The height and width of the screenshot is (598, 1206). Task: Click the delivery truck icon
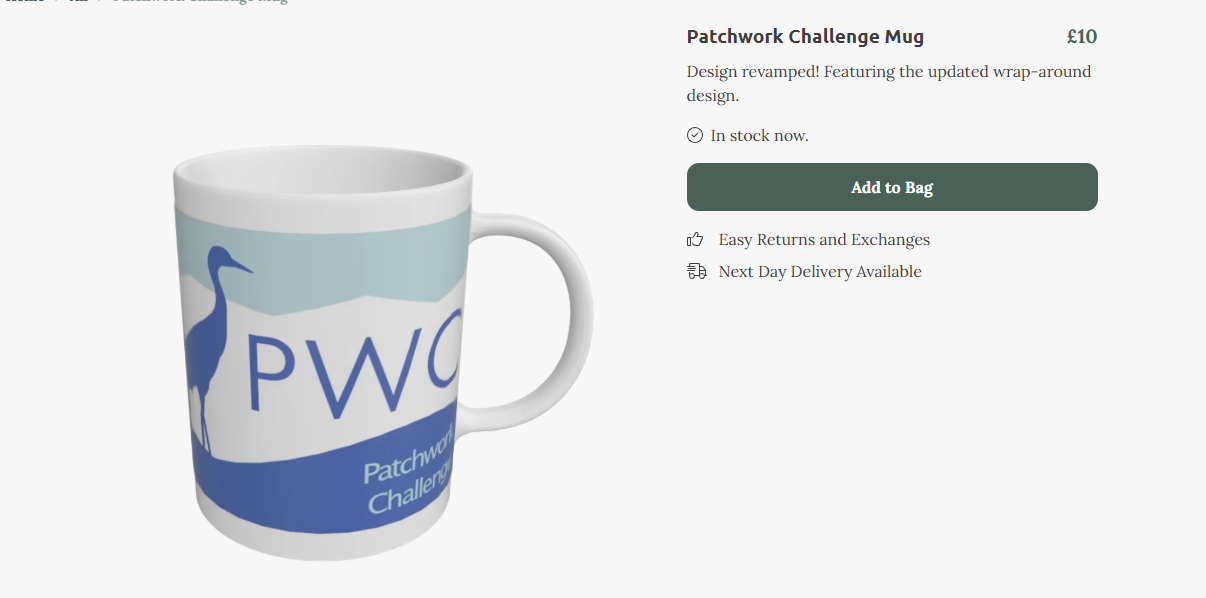pyautogui.click(x=696, y=271)
